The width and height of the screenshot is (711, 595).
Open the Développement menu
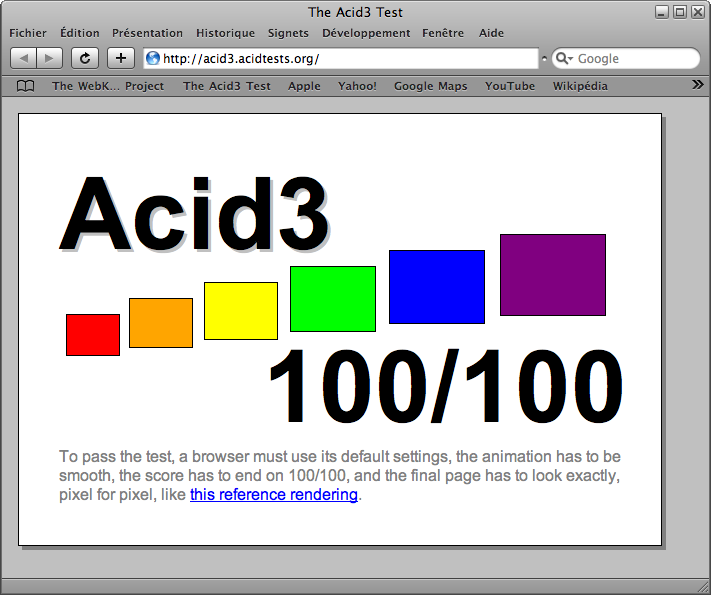[x=366, y=33]
